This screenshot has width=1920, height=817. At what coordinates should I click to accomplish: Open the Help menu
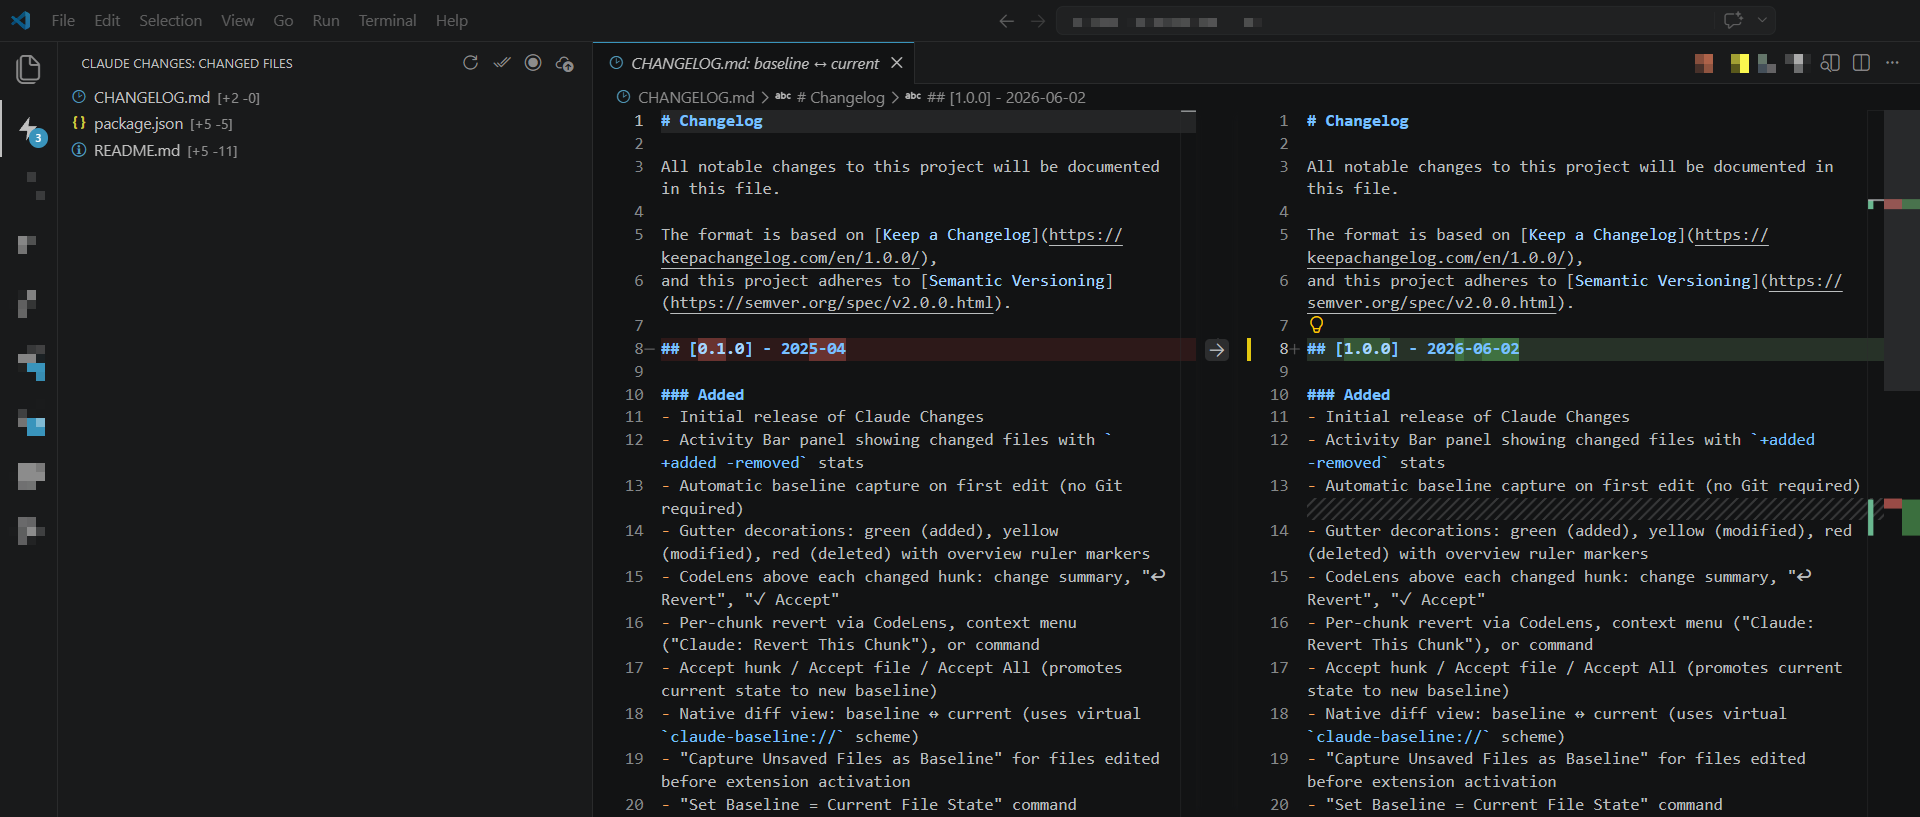452,21
